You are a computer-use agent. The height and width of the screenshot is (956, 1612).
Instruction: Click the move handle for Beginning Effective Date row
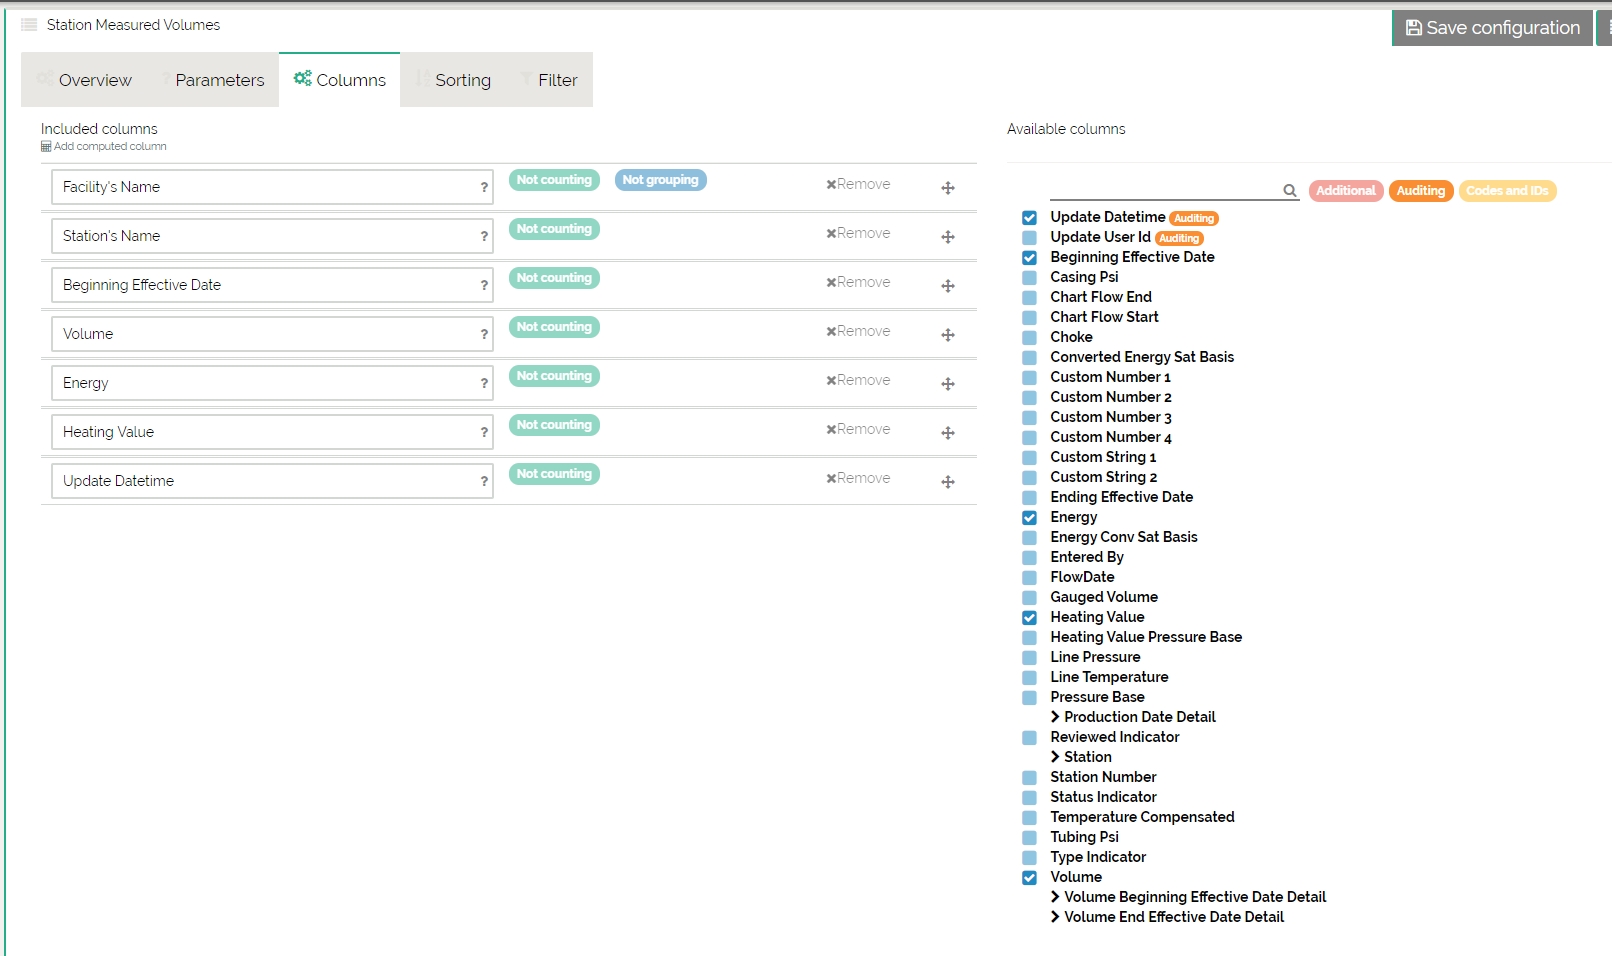coord(947,286)
